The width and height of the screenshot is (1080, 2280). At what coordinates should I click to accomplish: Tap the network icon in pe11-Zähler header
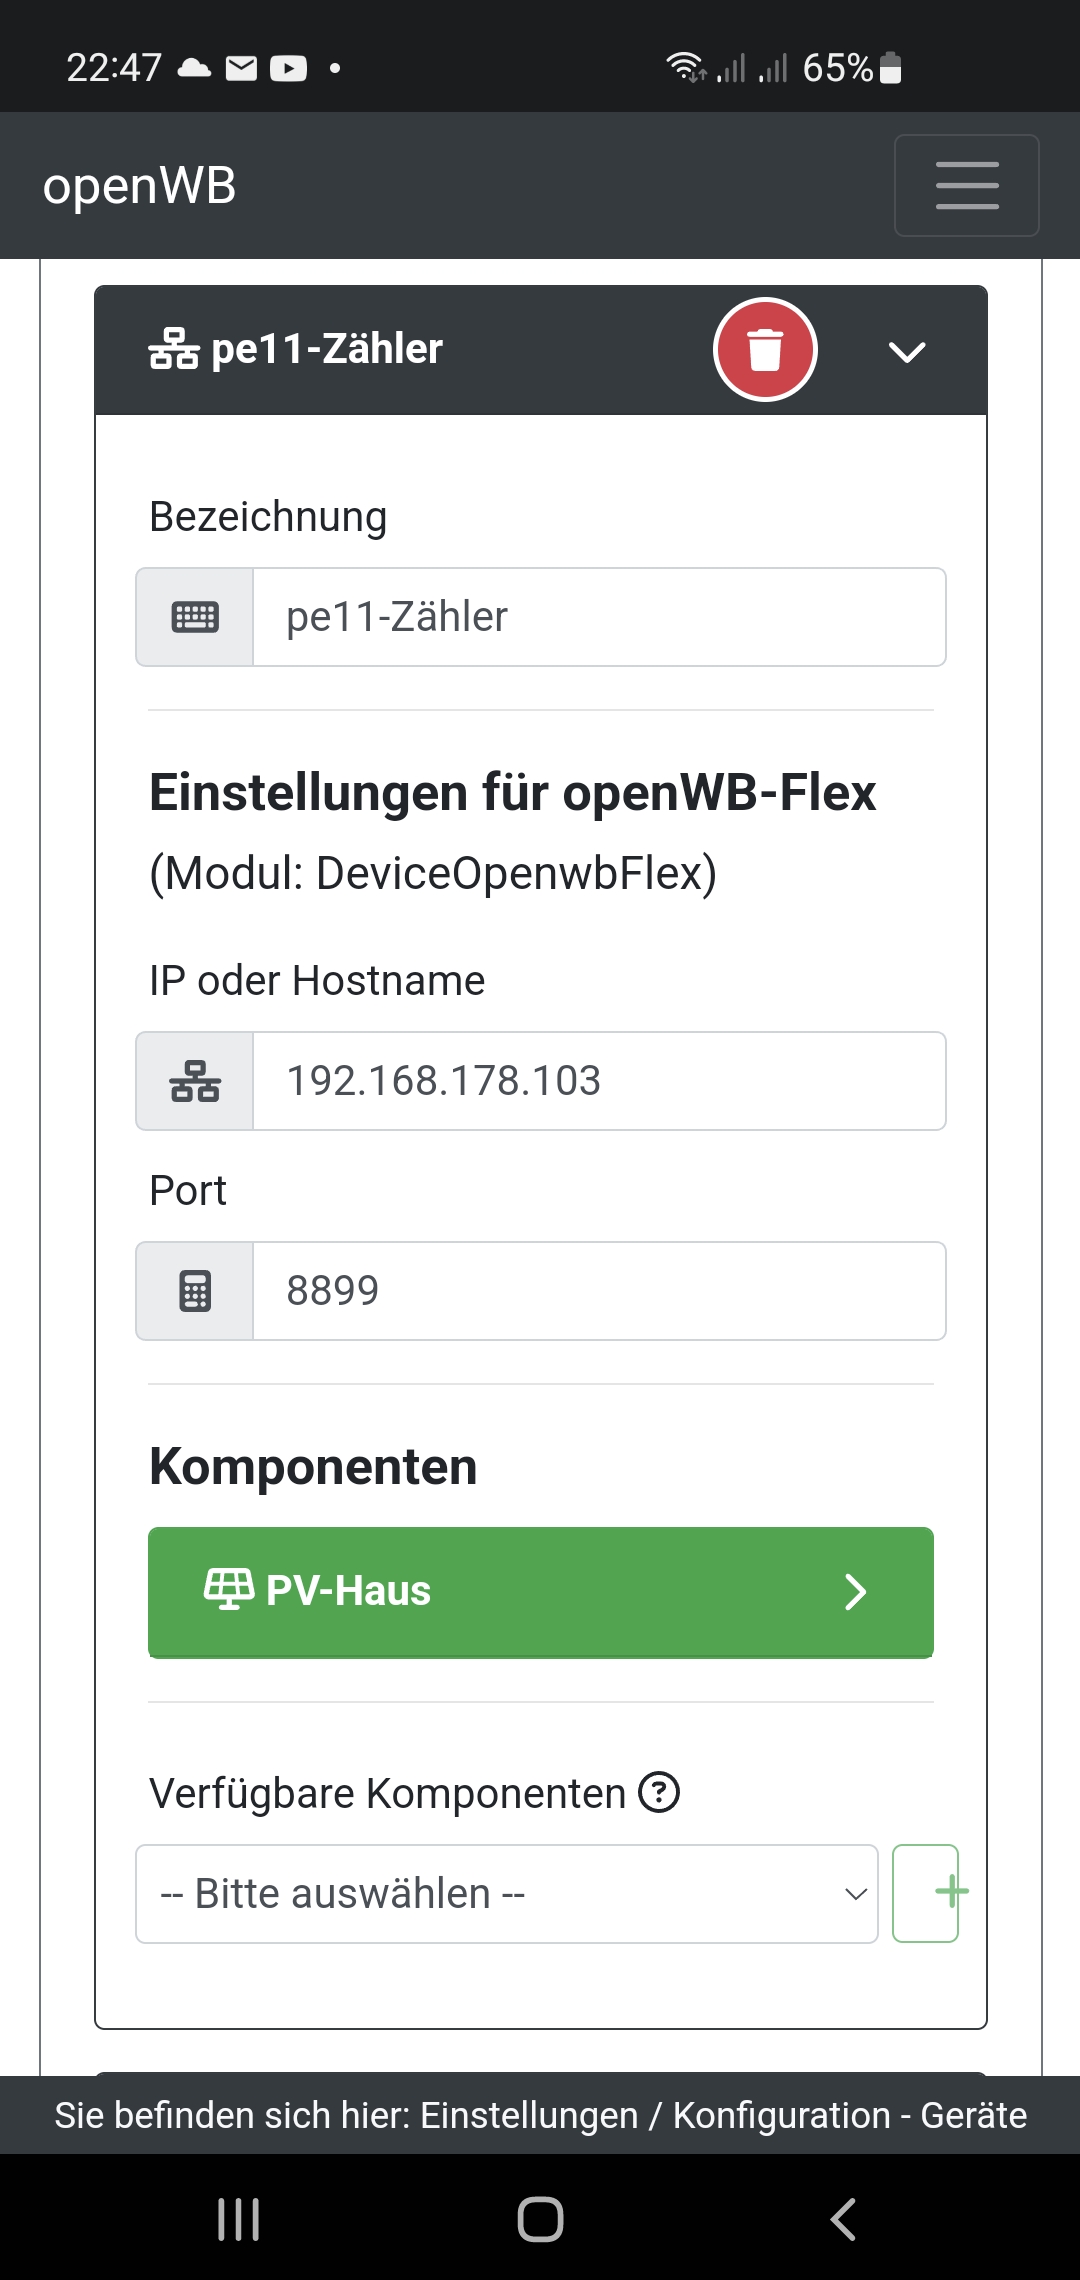[x=174, y=349]
